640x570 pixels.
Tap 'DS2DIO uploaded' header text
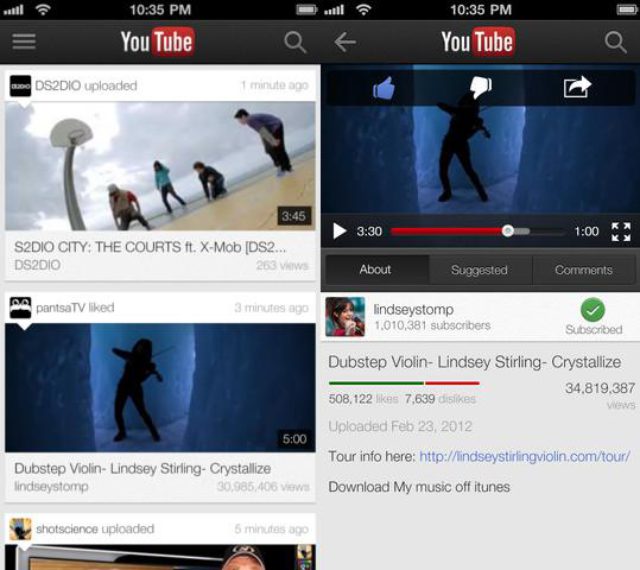(86, 86)
